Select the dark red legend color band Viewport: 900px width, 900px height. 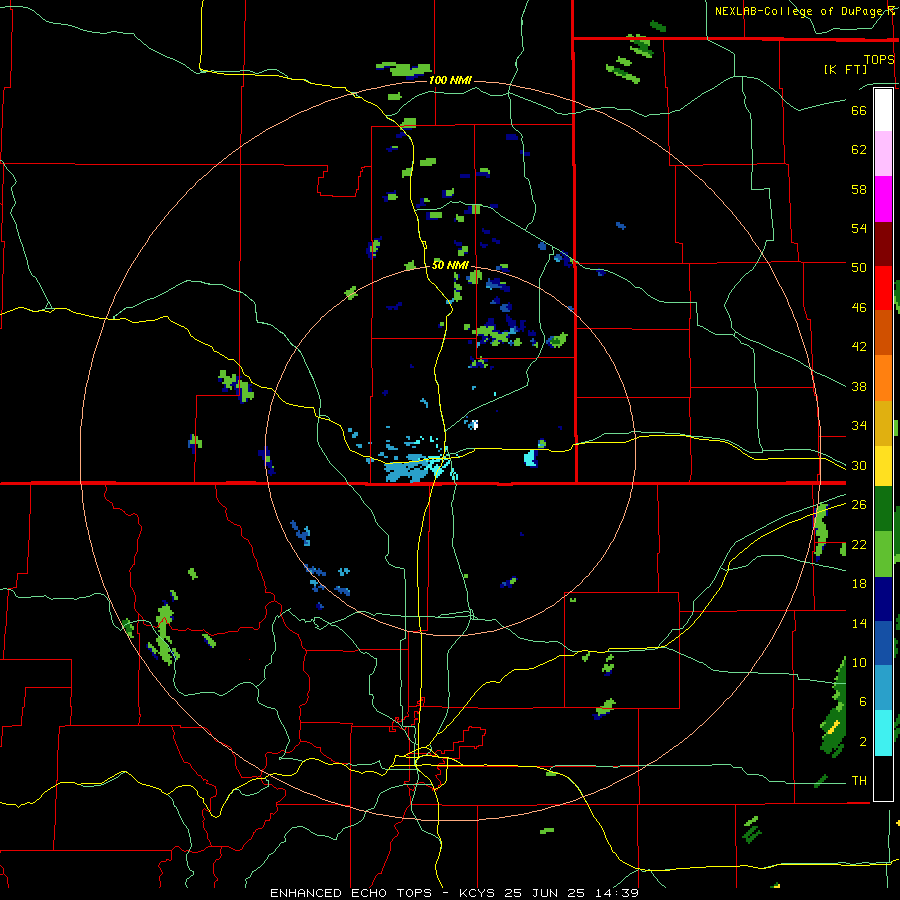[883, 244]
